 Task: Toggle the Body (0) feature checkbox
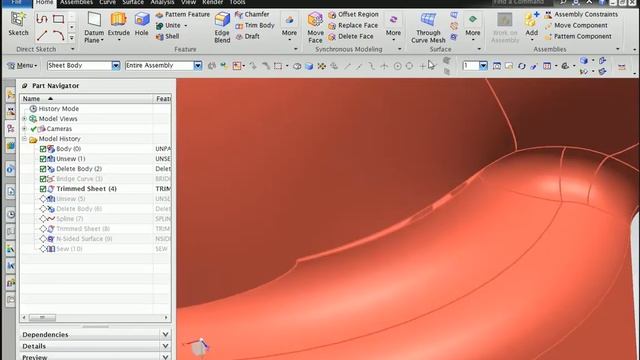[x=43, y=149]
